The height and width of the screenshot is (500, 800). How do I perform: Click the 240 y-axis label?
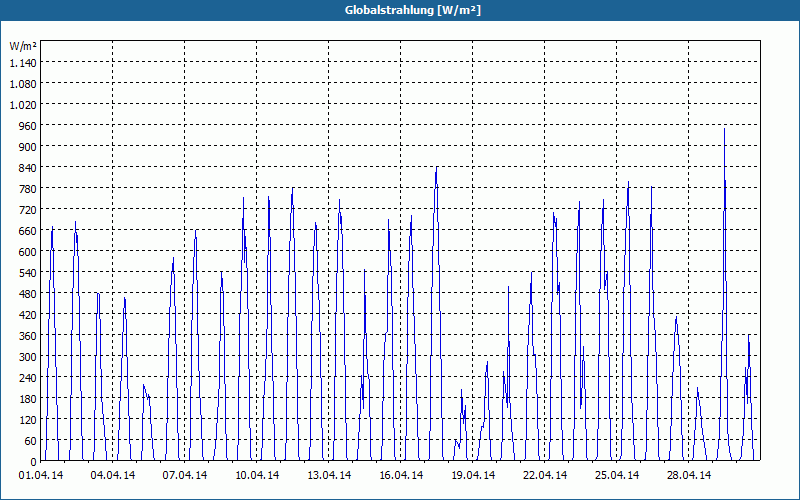pyautogui.click(x=28, y=378)
